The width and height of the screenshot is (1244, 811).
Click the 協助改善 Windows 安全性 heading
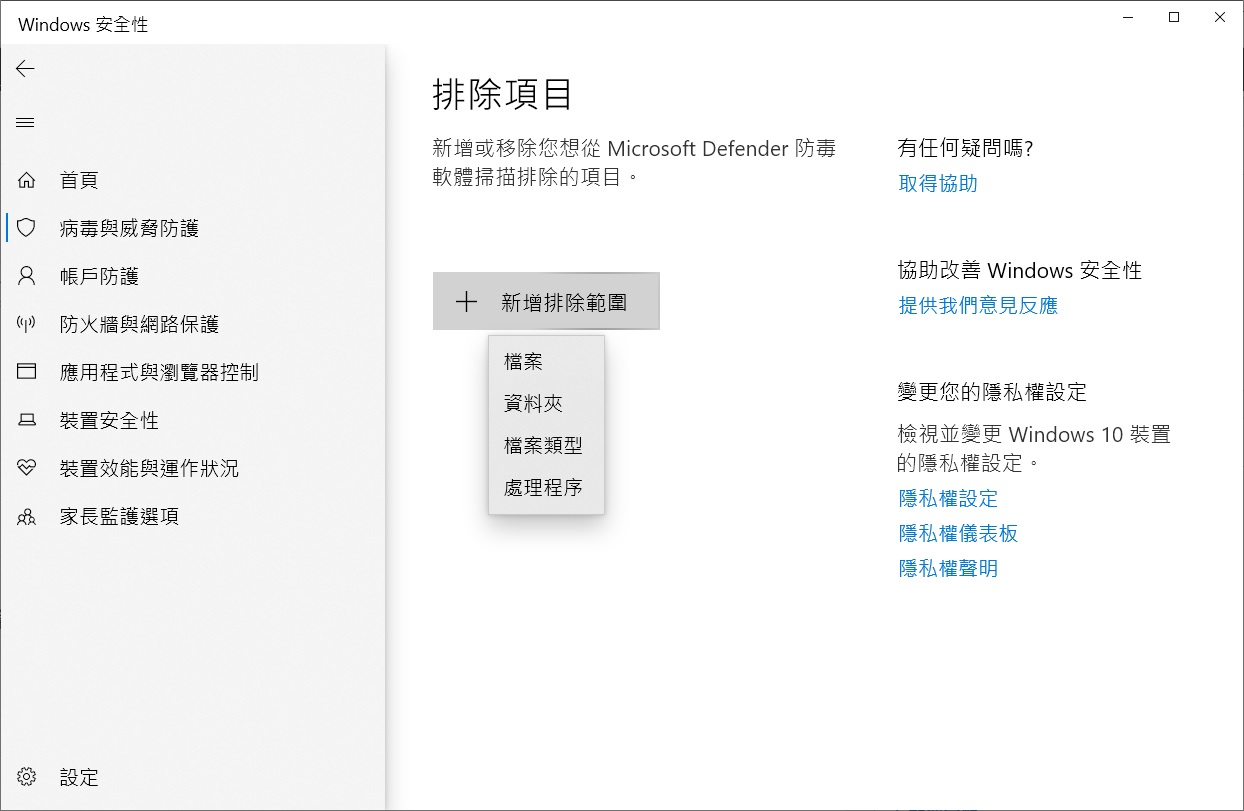point(1020,271)
